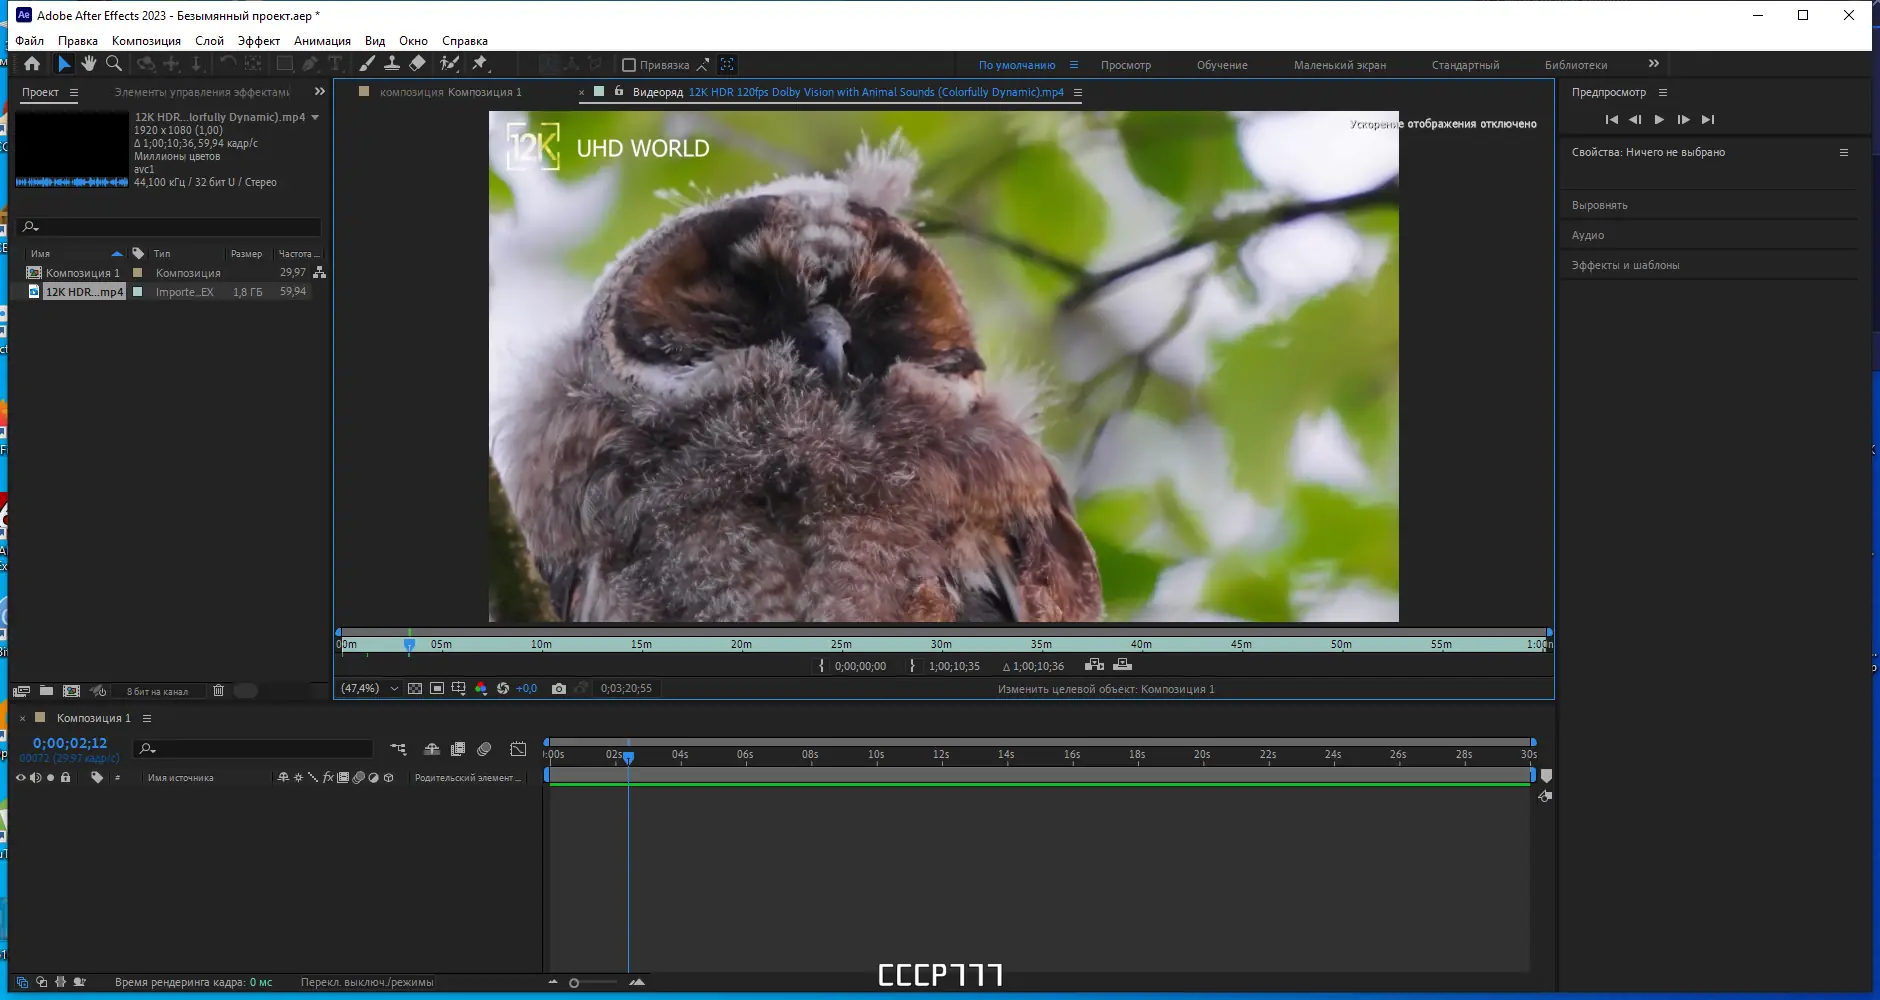Screen dimensions: 1880x1000
Task: Delete selected project item with trash icon
Action: (218, 691)
